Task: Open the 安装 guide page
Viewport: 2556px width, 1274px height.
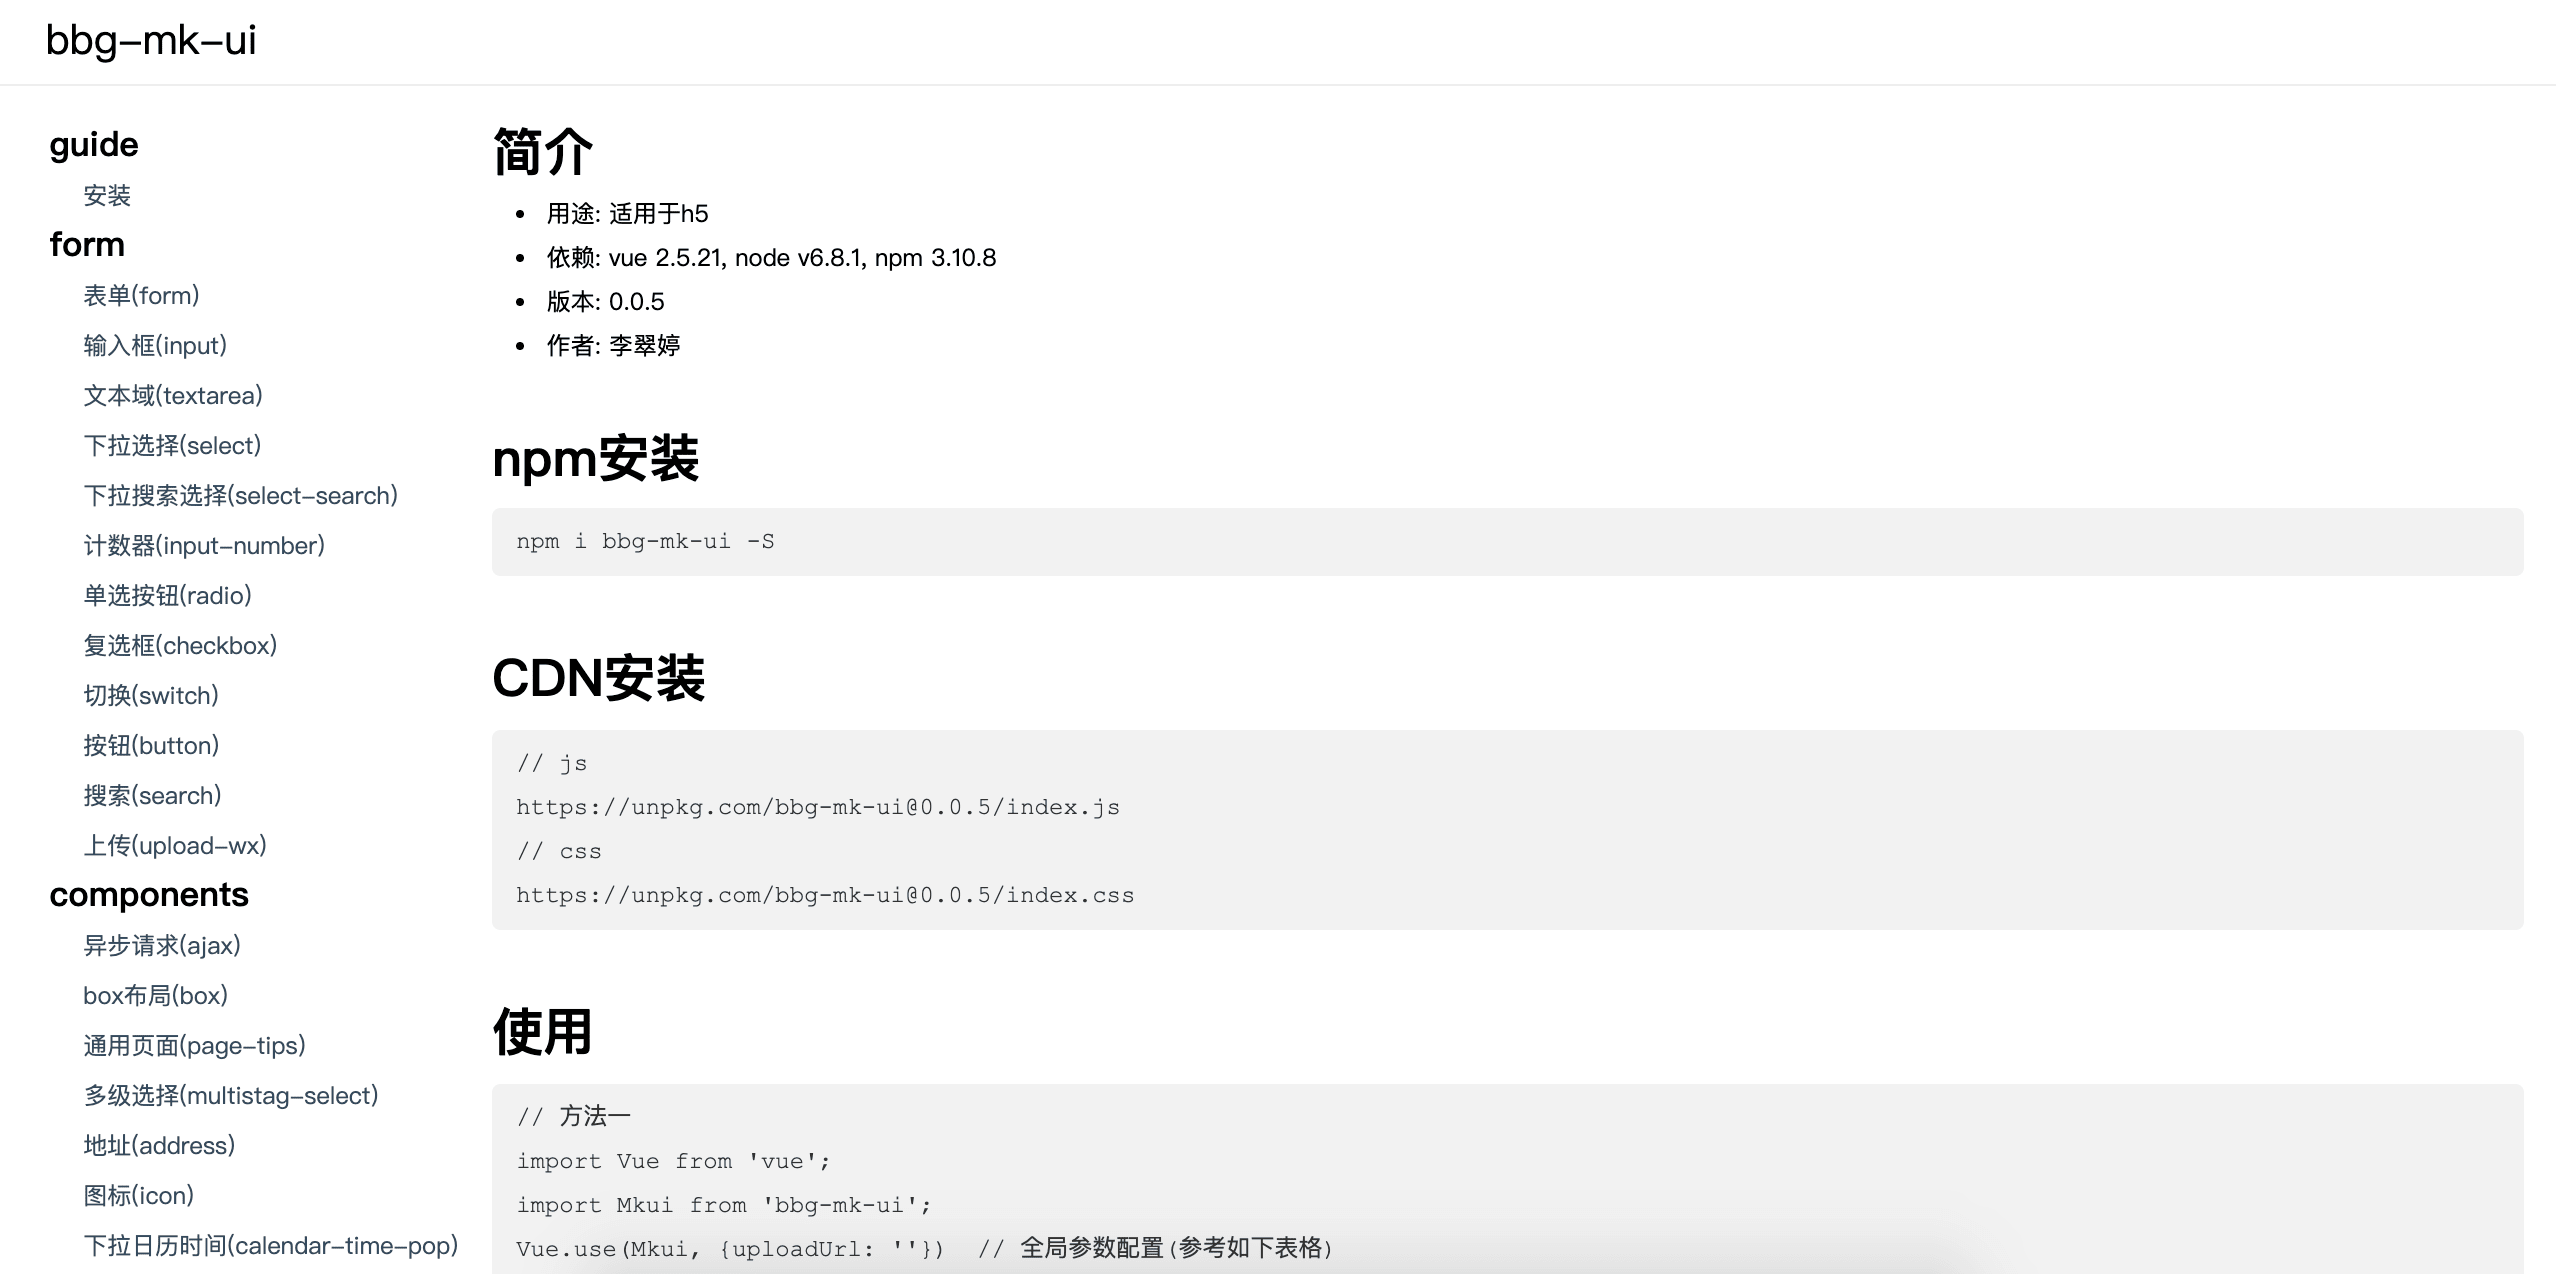Action: [x=107, y=195]
